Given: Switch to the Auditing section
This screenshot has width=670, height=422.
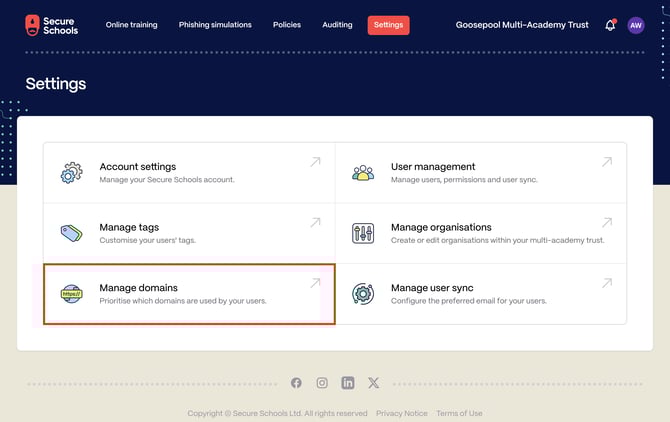Looking at the screenshot, I should pyautogui.click(x=337, y=25).
